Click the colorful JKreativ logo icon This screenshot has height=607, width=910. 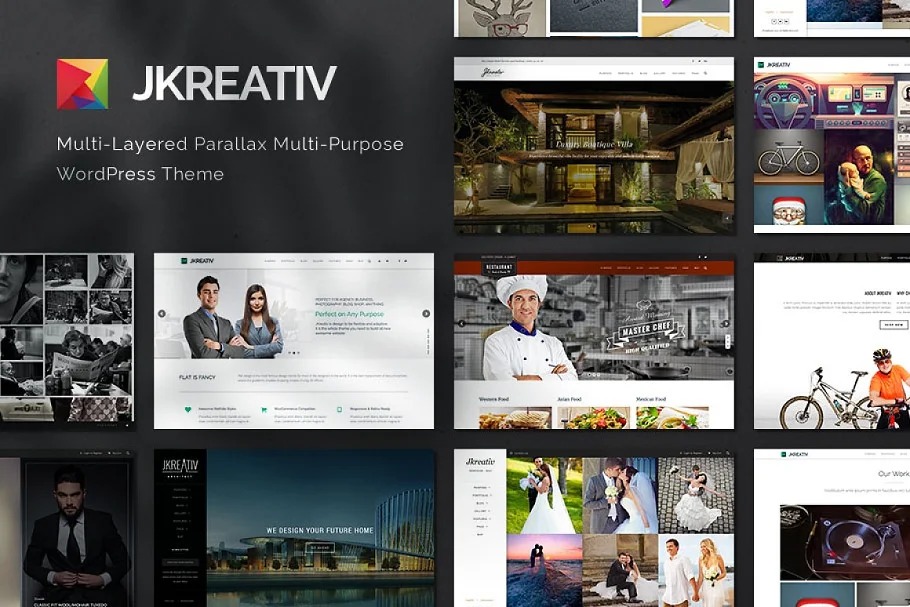82,84
